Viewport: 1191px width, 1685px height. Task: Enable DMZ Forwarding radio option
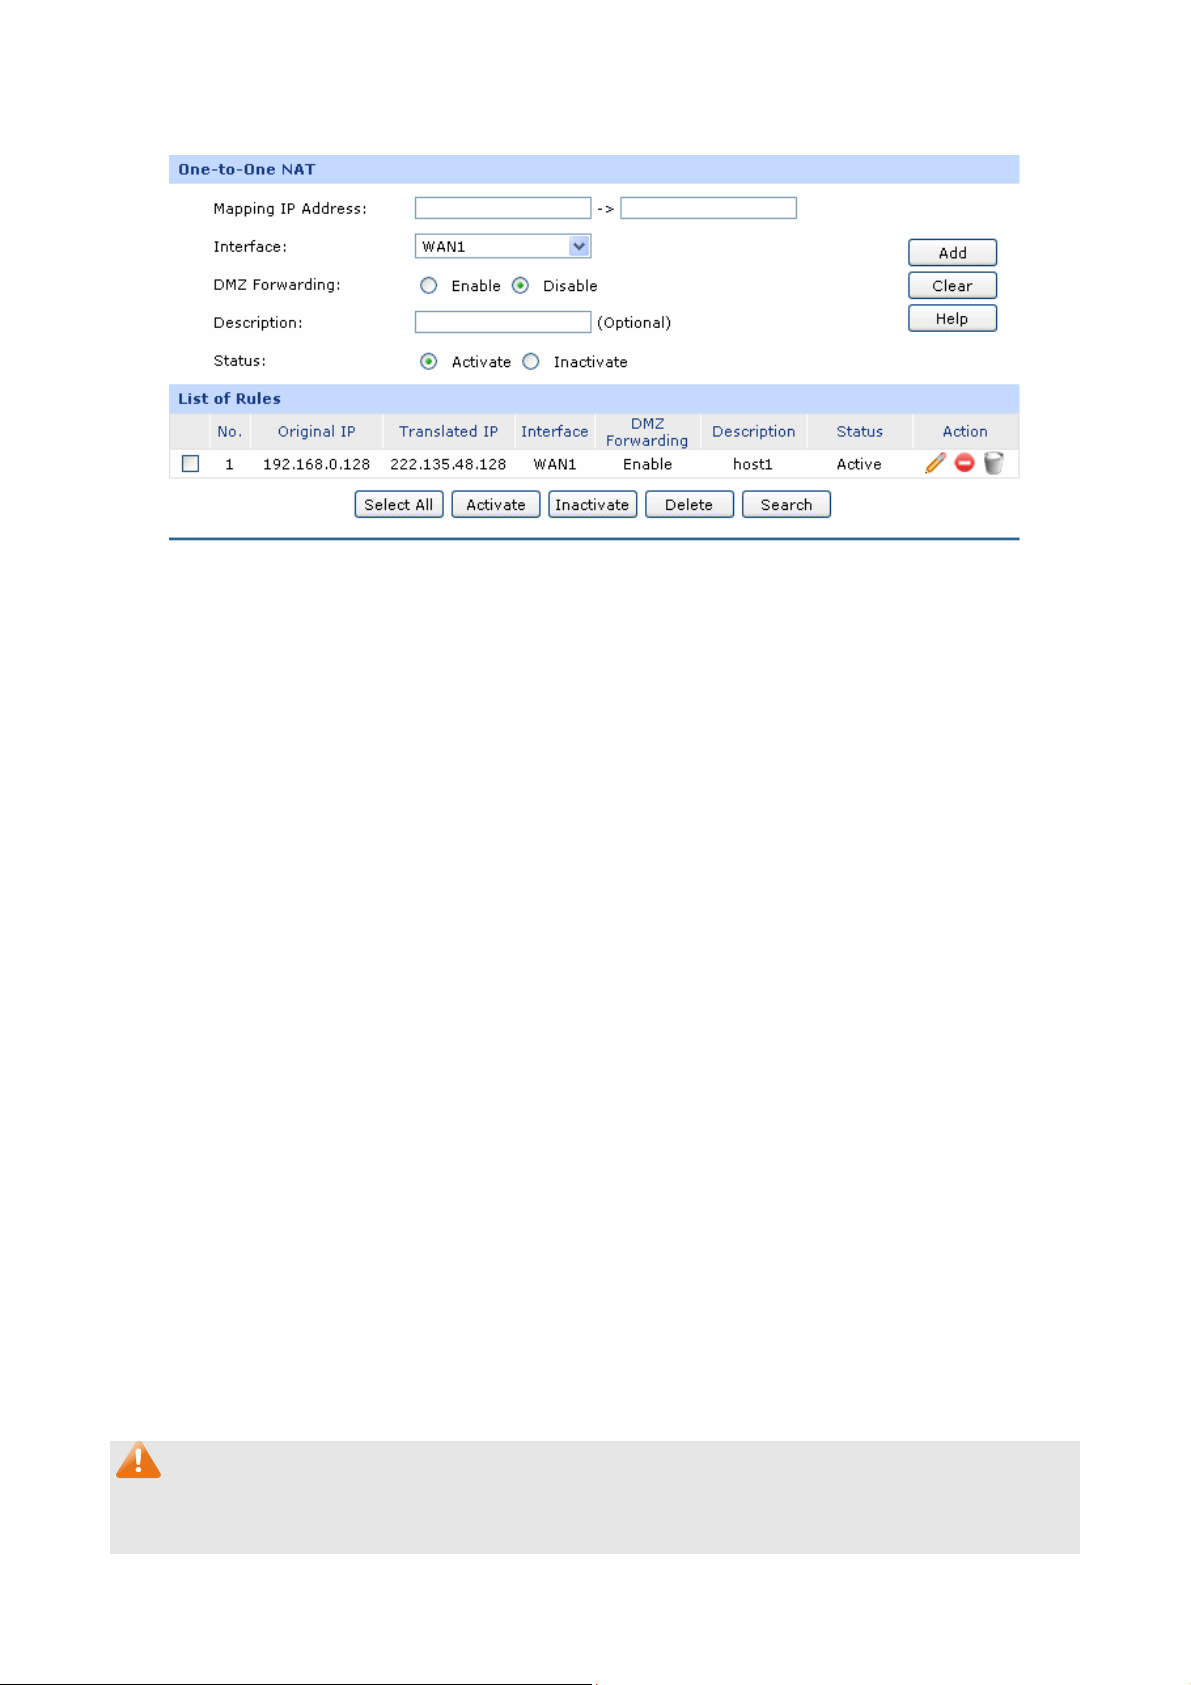(429, 286)
